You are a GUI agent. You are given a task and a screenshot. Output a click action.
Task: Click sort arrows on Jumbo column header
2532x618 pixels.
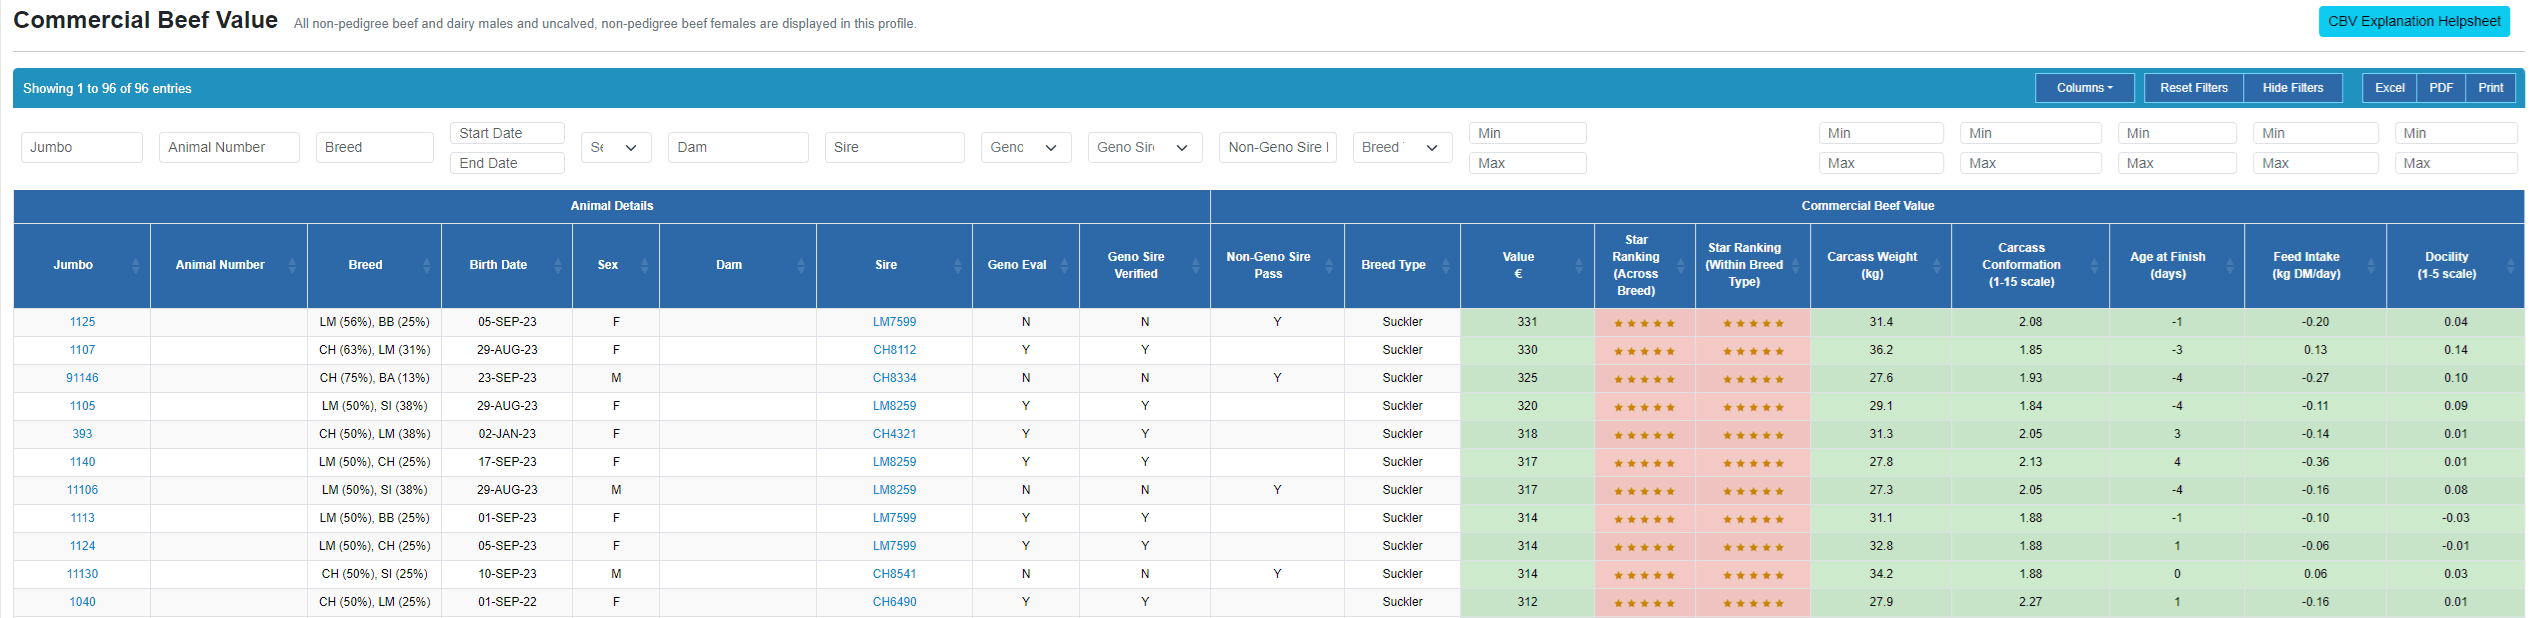[x=136, y=265]
